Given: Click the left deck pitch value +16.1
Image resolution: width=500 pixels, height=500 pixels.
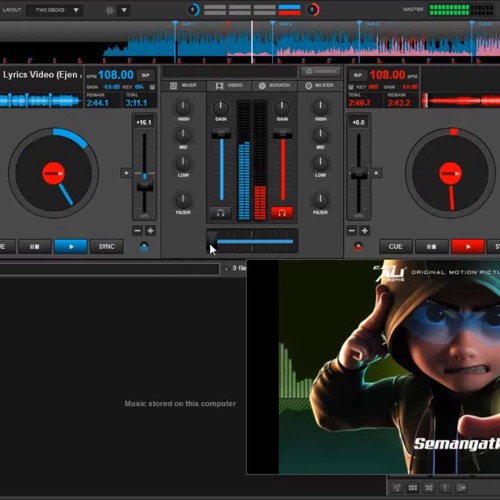Looking at the screenshot, I should [x=144, y=123].
